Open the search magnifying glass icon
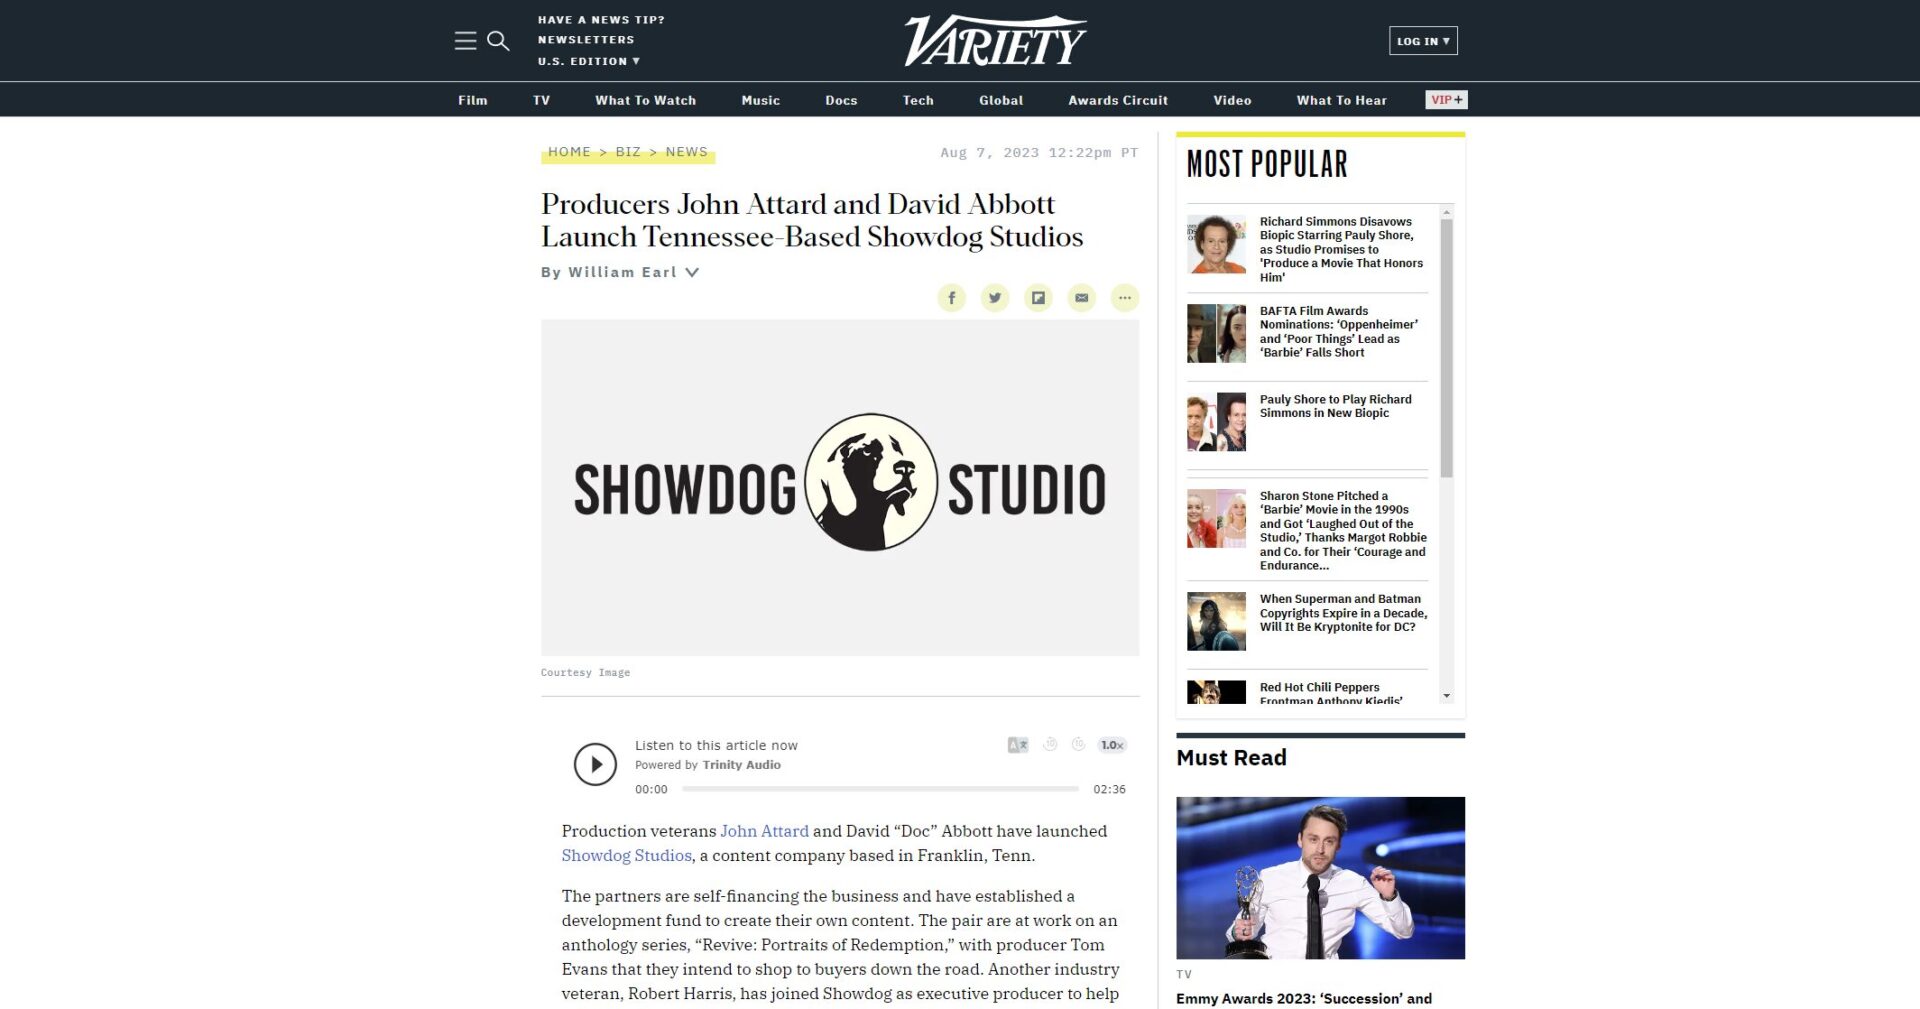The image size is (1920, 1009). (499, 41)
